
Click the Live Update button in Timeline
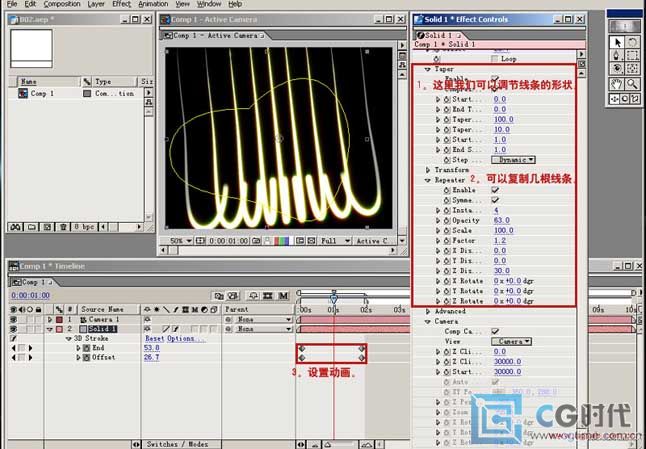[218, 296]
